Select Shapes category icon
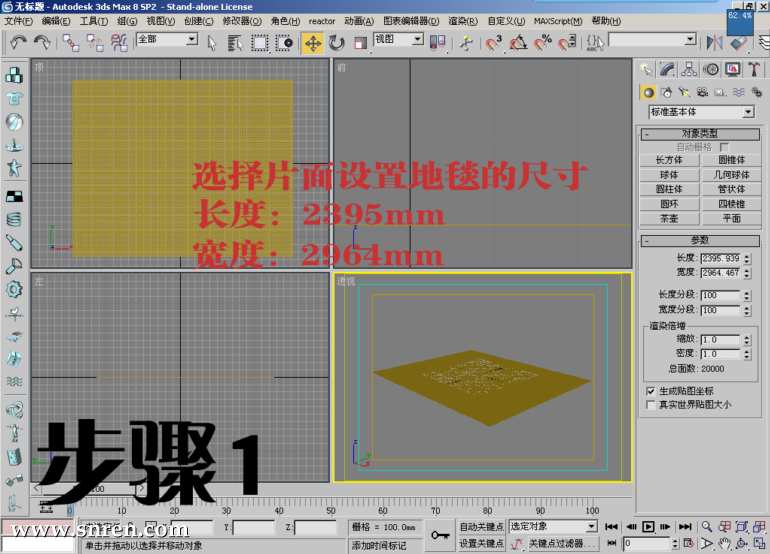Image resolution: width=770 pixels, height=554 pixels. 667,92
